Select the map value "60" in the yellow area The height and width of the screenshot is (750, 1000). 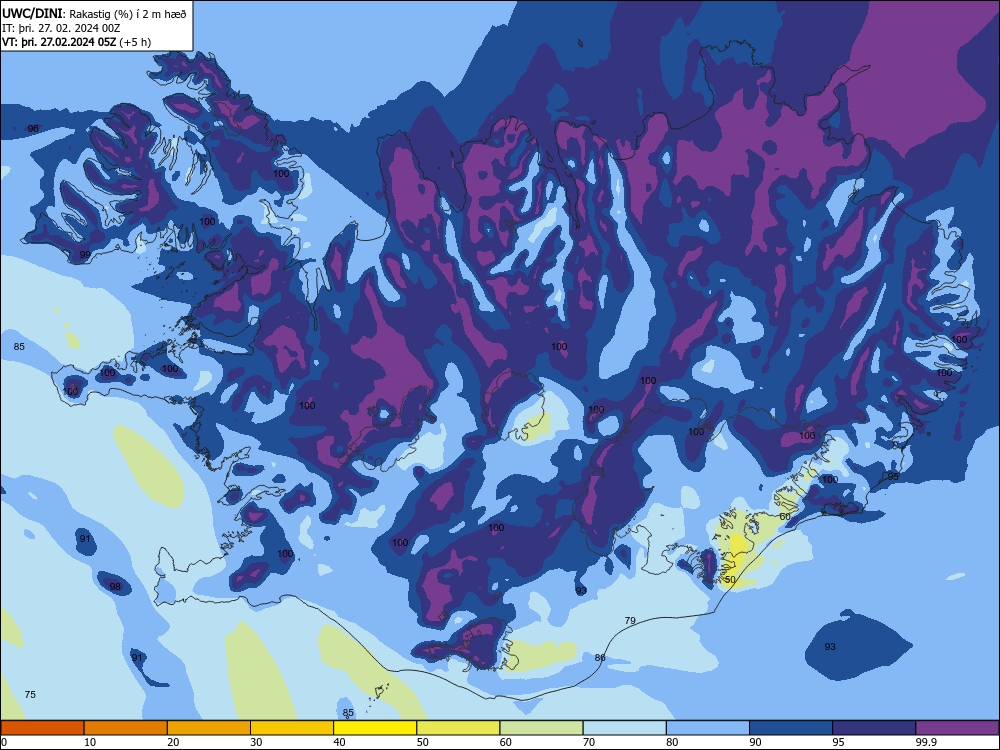pyautogui.click(x=785, y=517)
